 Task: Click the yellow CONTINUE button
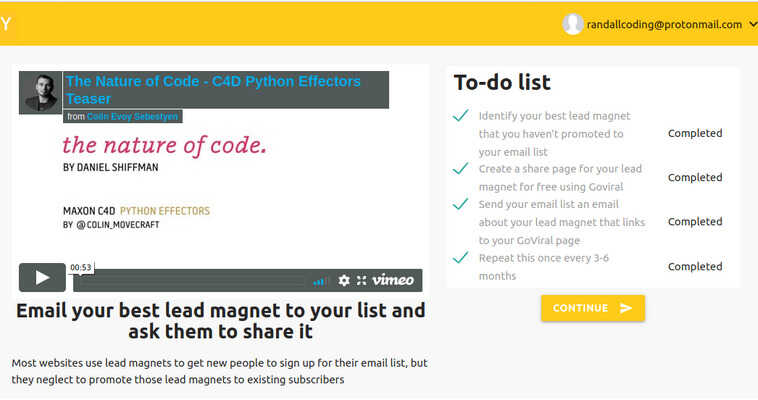[x=593, y=308]
